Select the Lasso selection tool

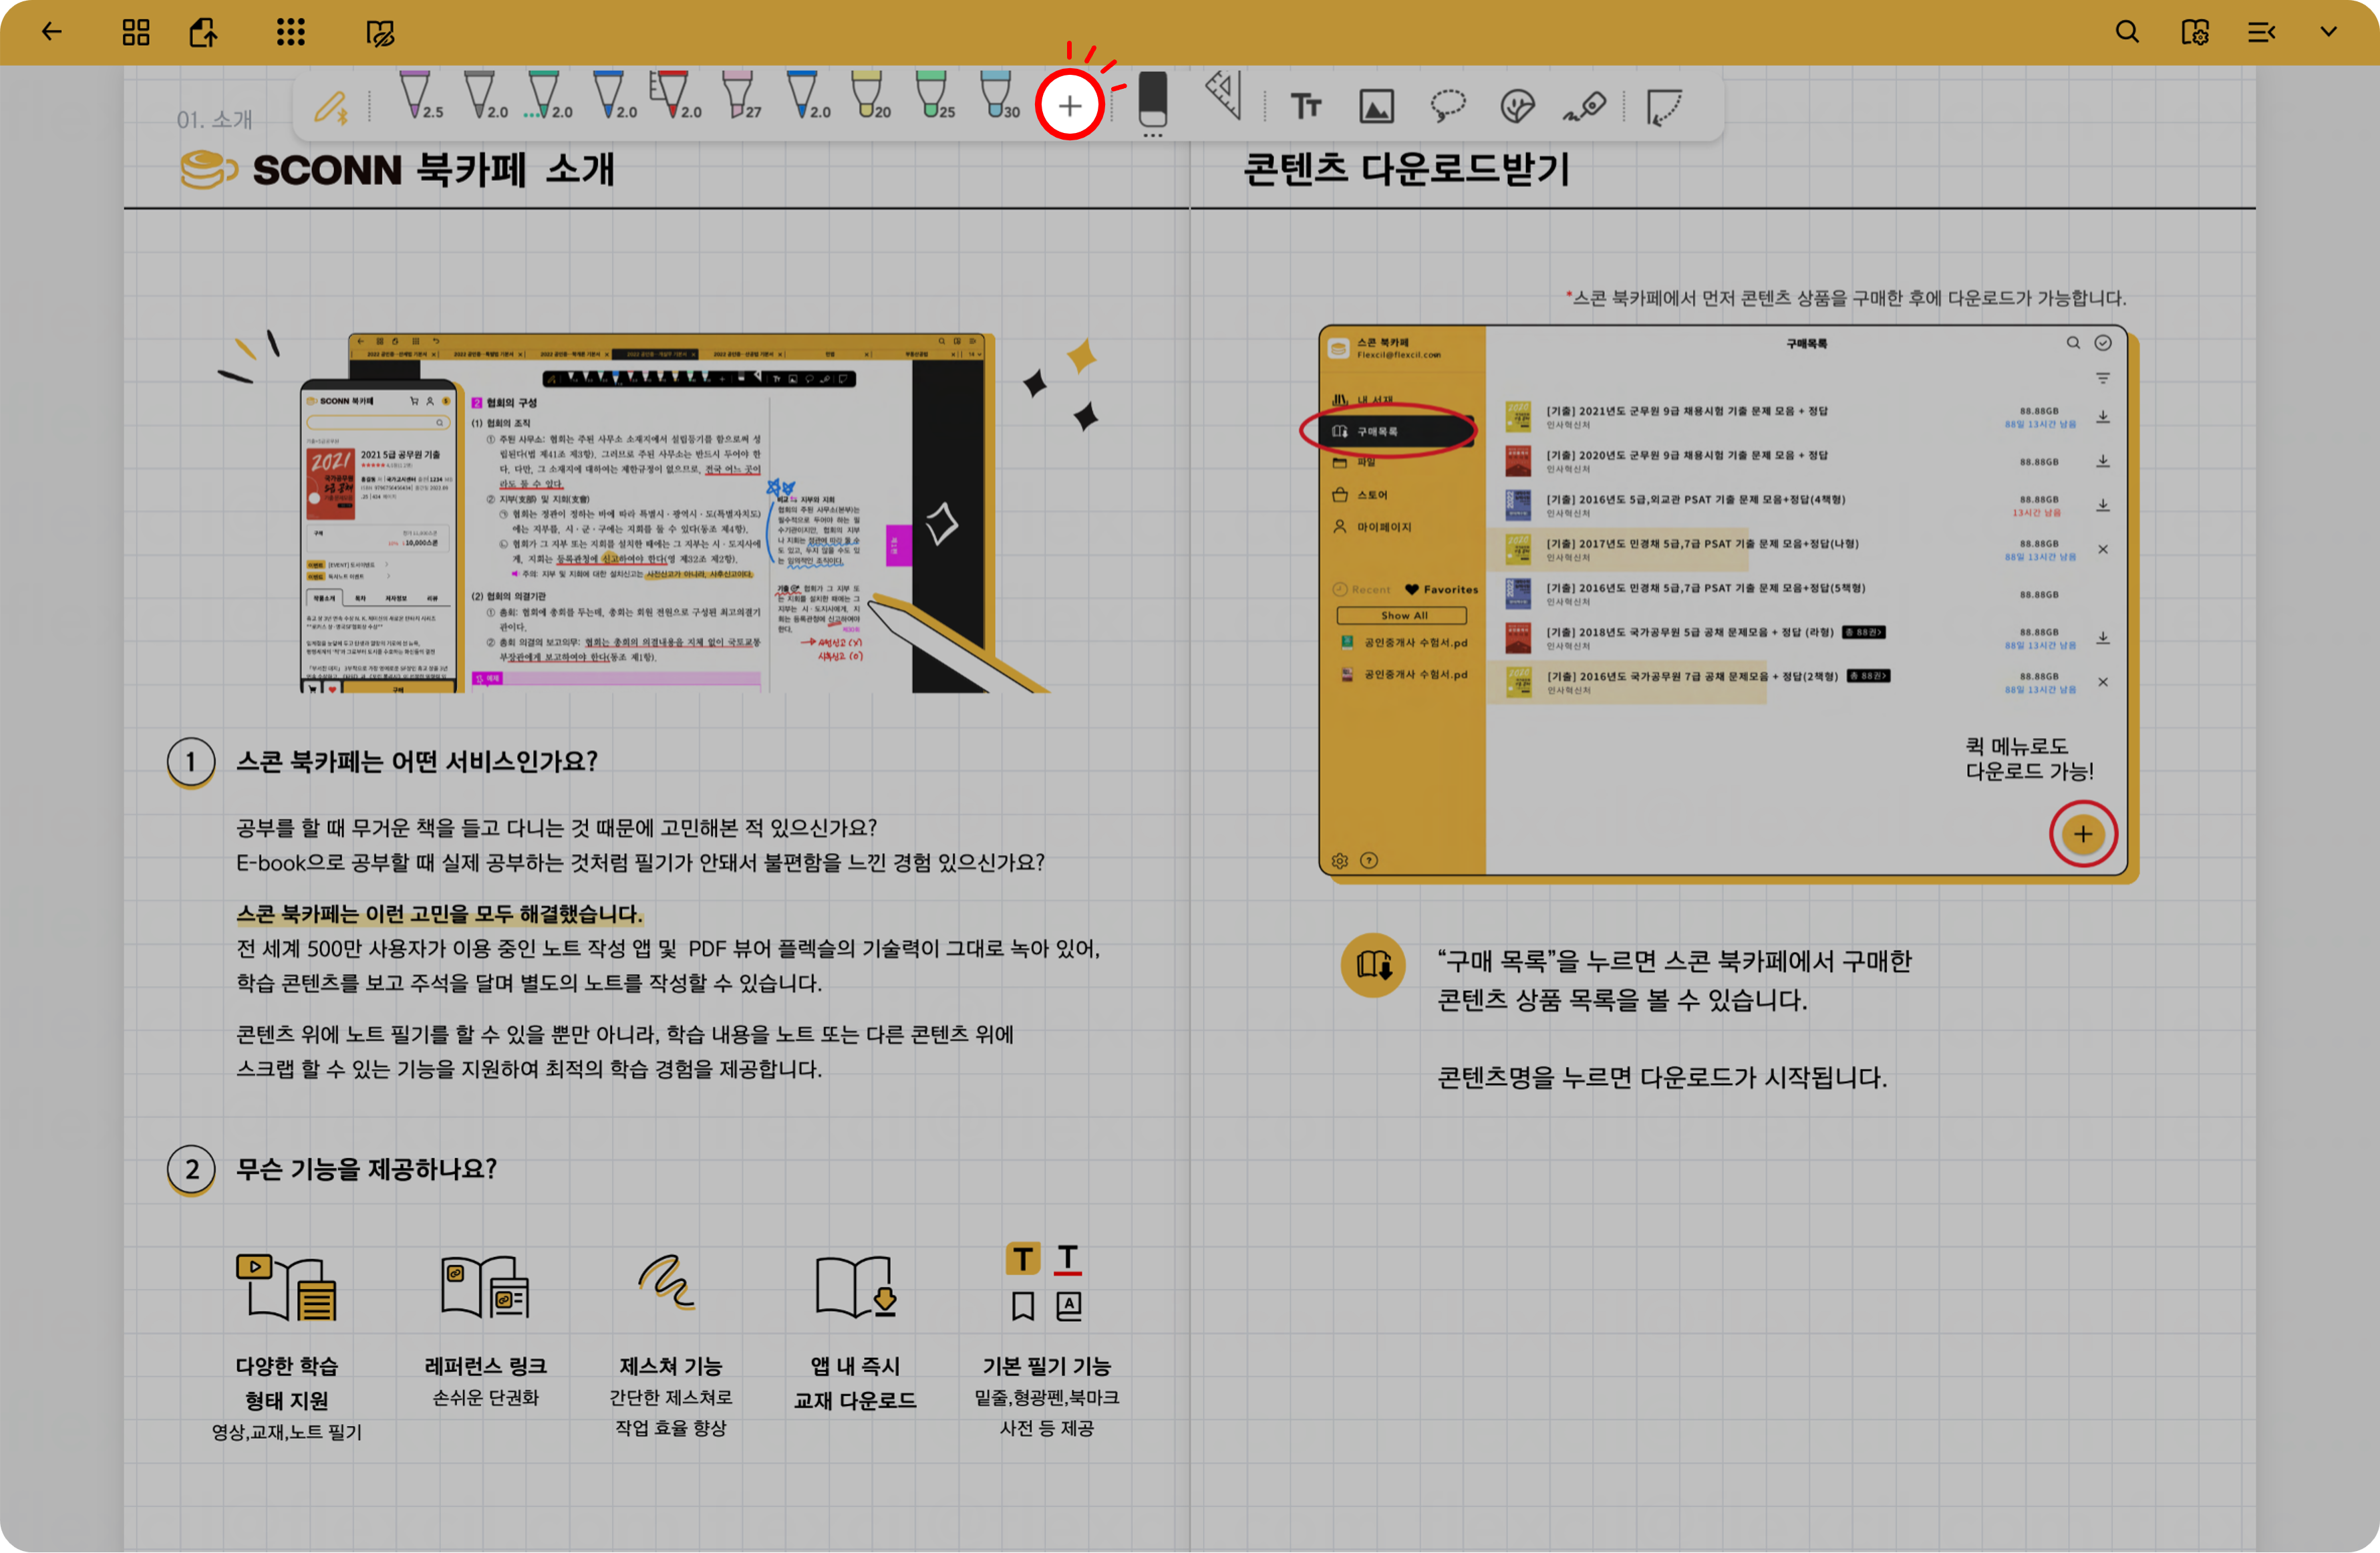tap(1447, 106)
